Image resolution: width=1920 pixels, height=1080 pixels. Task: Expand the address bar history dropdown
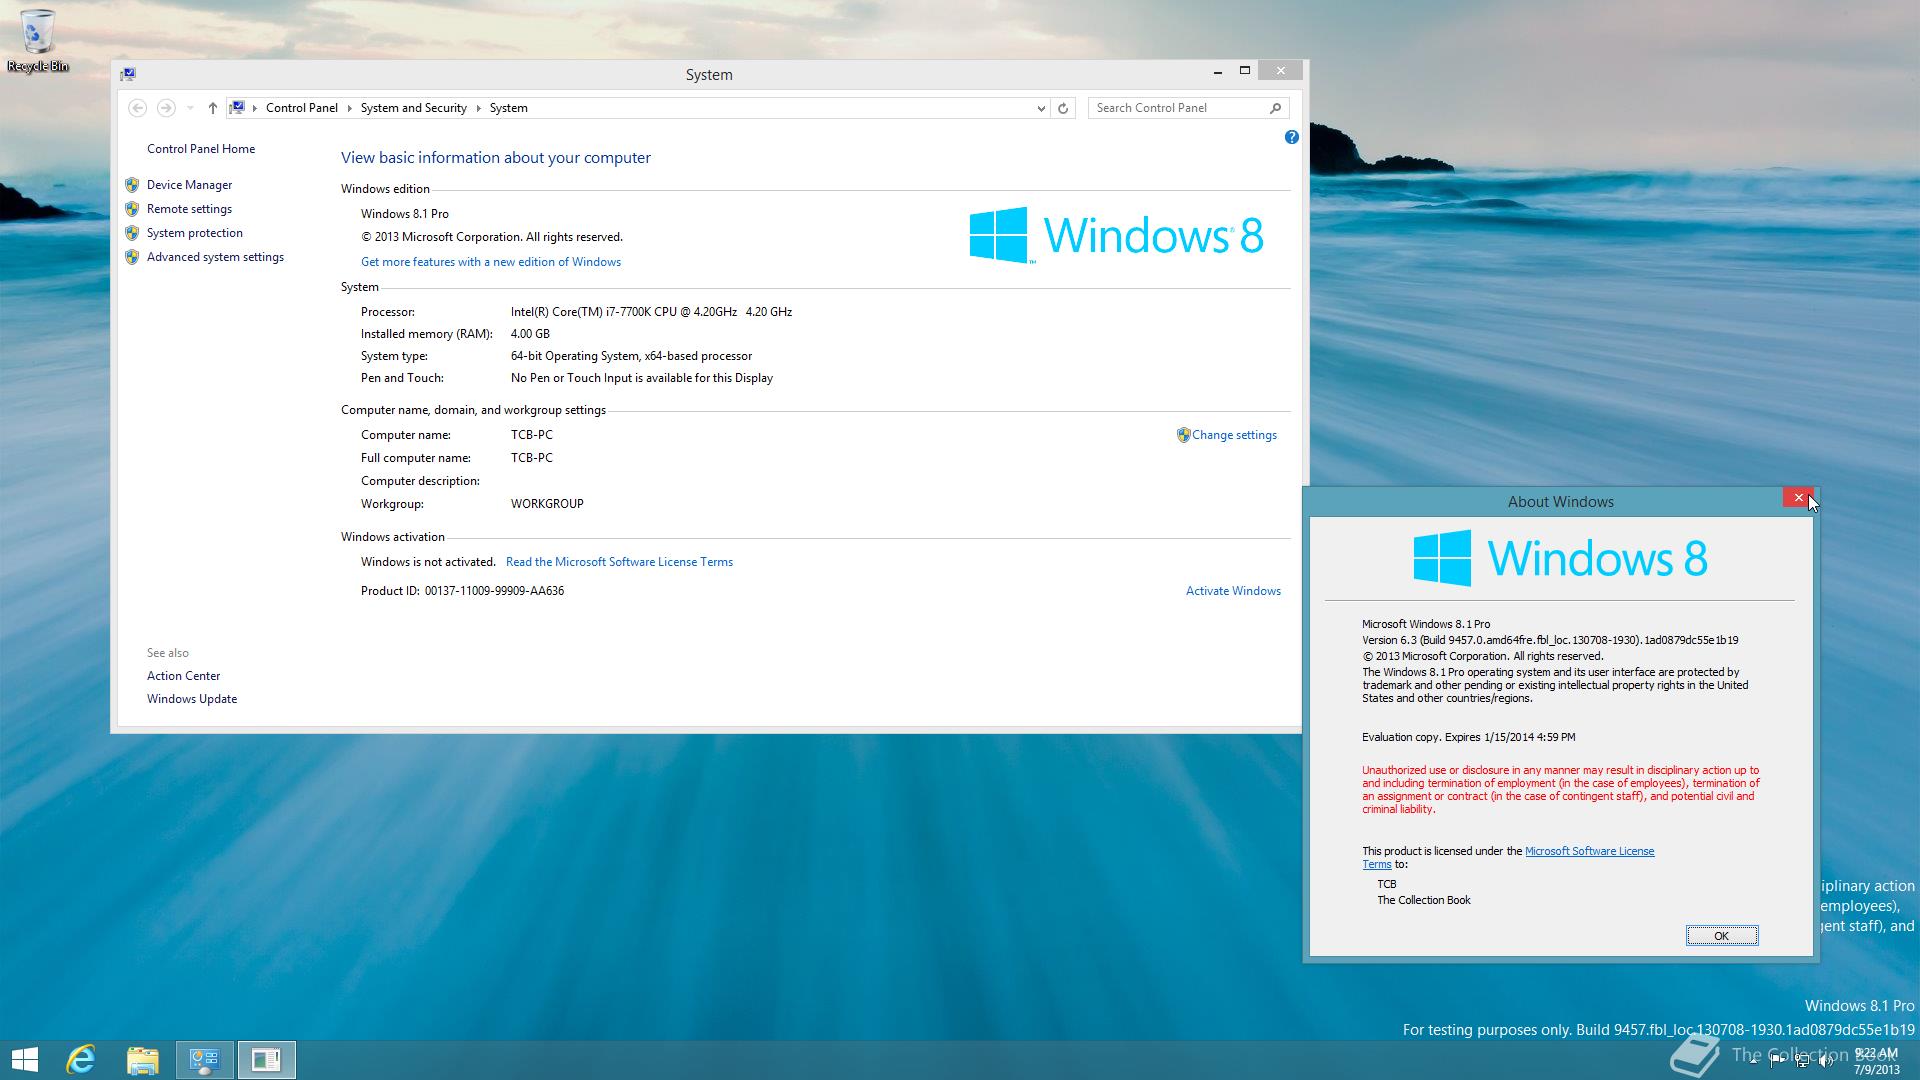(x=1041, y=108)
